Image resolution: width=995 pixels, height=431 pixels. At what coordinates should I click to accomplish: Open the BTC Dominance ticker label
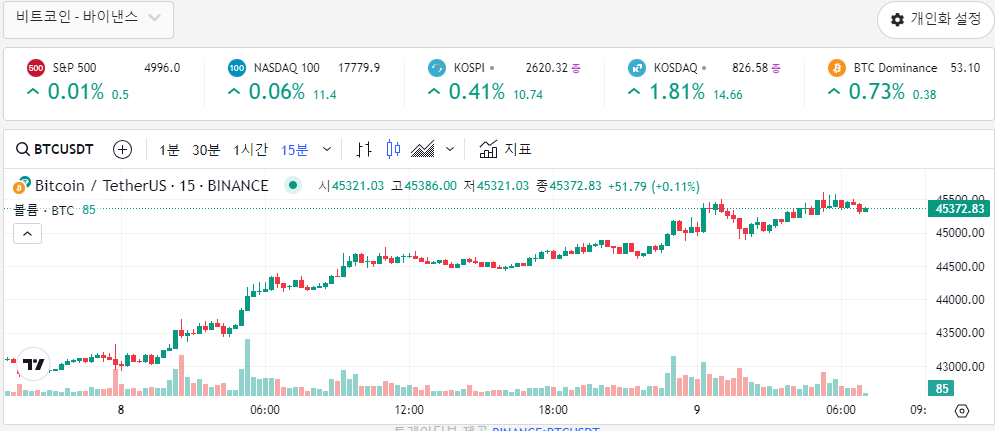pyautogui.click(x=895, y=68)
